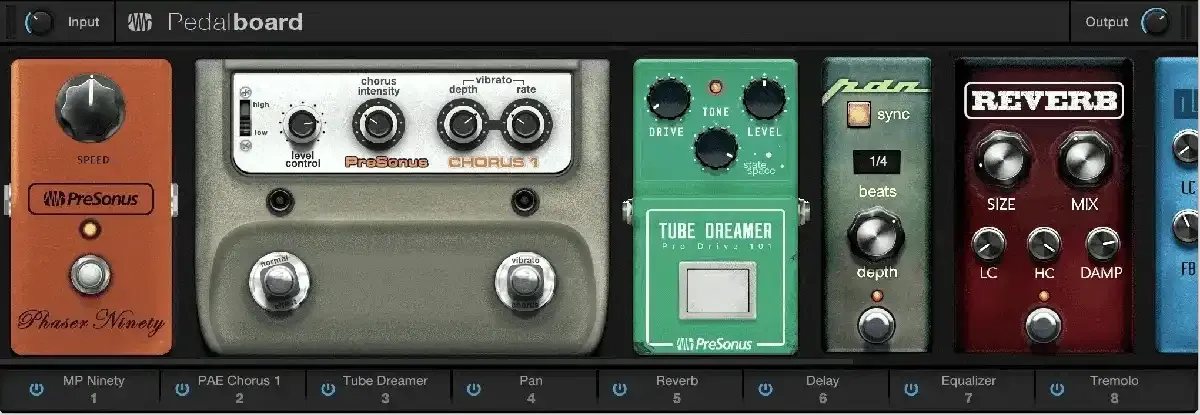Image resolution: width=1200 pixels, height=415 pixels.
Task: Select the Reverb tab in slot 5
Action: coord(676,389)
